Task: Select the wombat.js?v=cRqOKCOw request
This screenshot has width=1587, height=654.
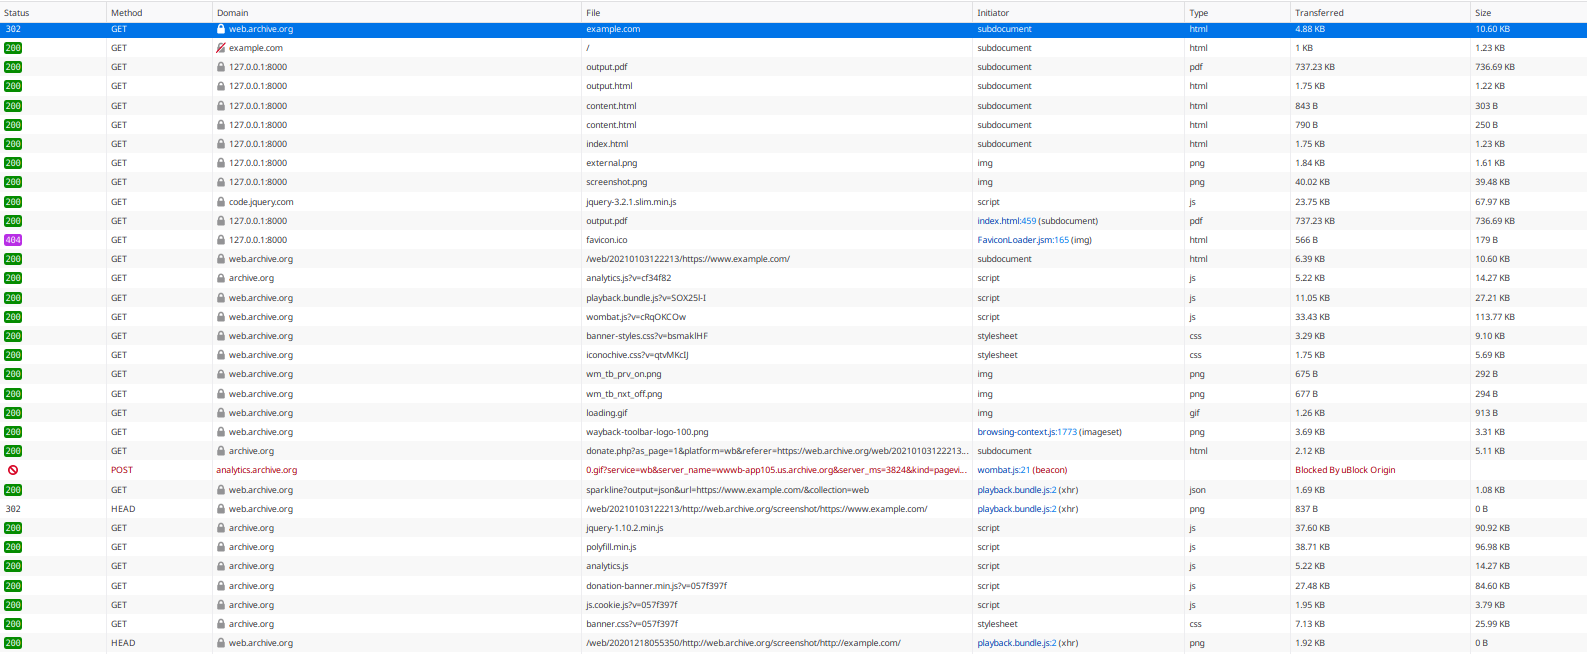Action: [793, 317]
